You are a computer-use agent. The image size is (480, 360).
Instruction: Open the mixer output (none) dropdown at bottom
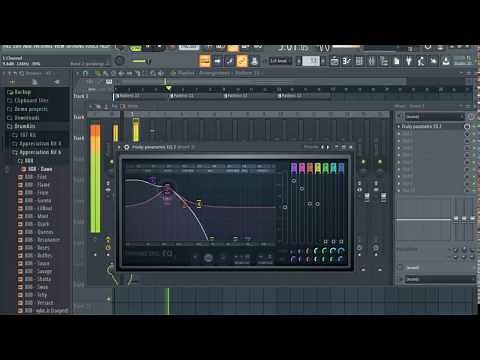click(x=440, y=279)
